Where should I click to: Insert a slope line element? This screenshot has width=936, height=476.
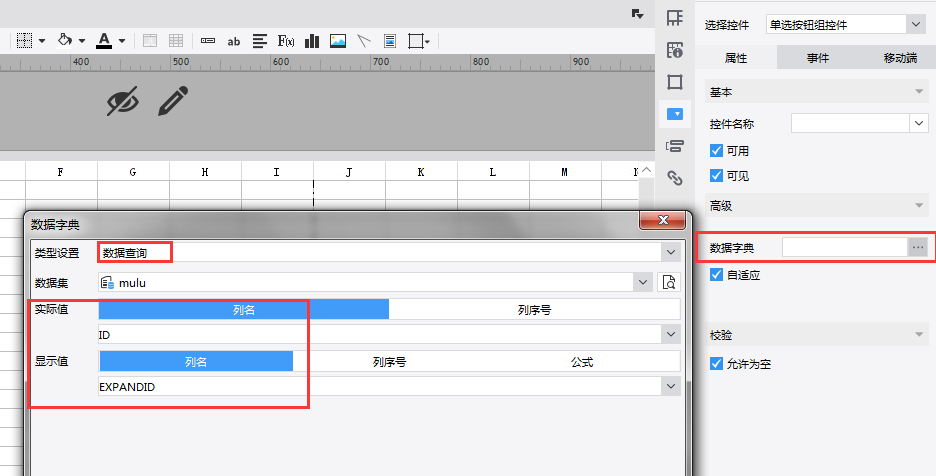[x=364, y=41]
